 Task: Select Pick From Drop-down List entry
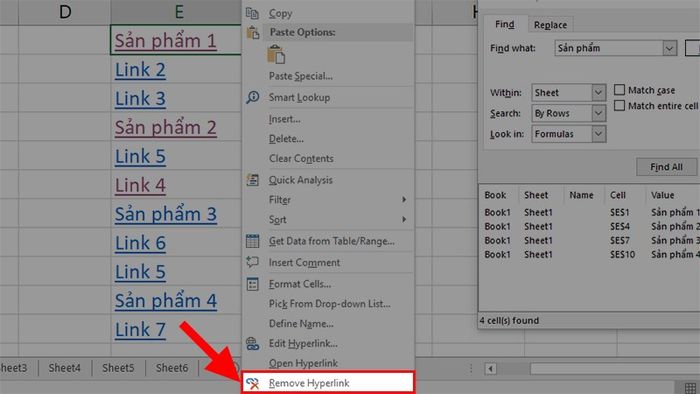(328, 304)
